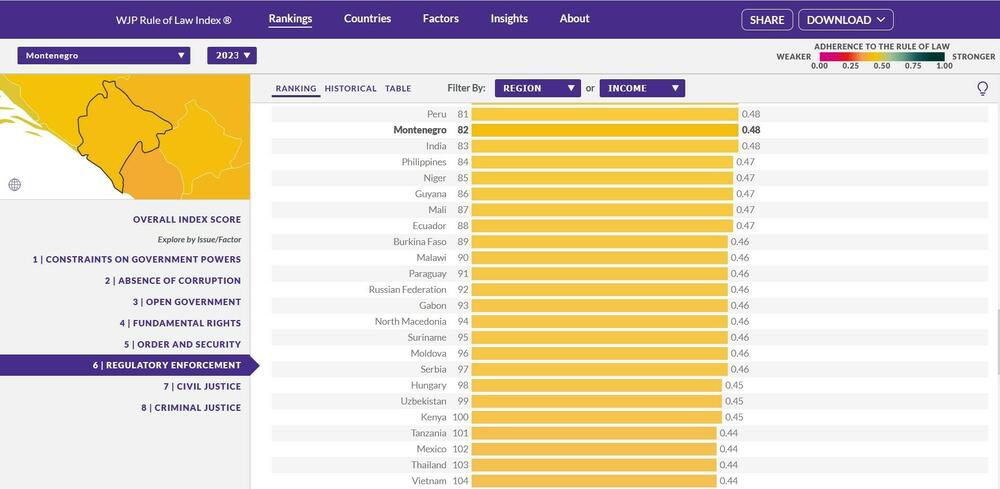Open the Factors menu item
1000x489 pixels.
tap(440, 19)
